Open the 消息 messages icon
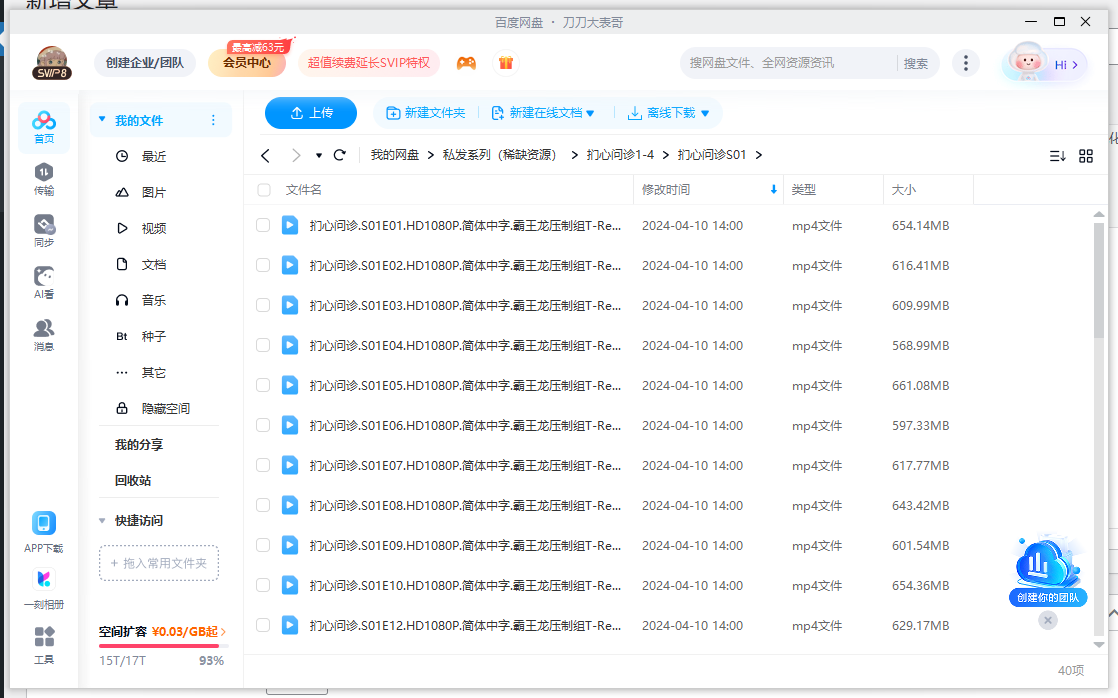 tap(43, 335)
